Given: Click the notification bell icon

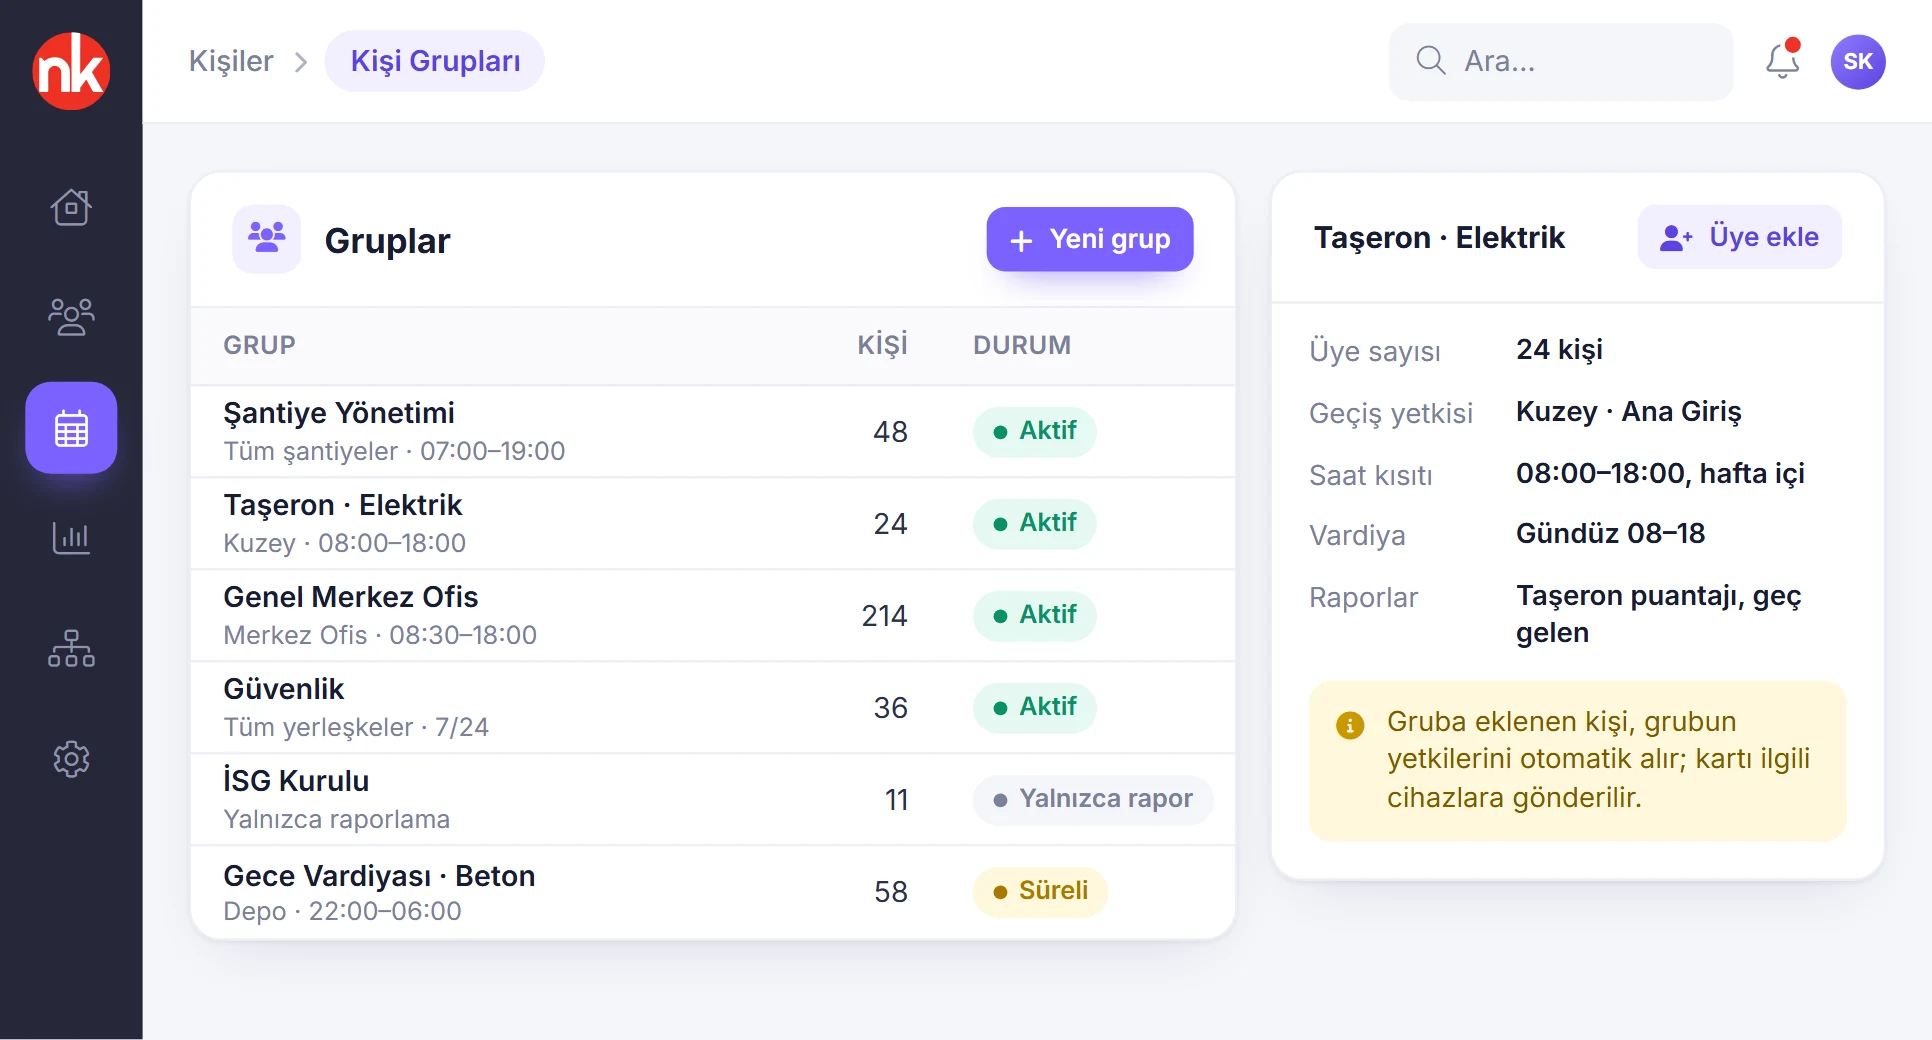Looking at the screenshot, I should 1782,61.
